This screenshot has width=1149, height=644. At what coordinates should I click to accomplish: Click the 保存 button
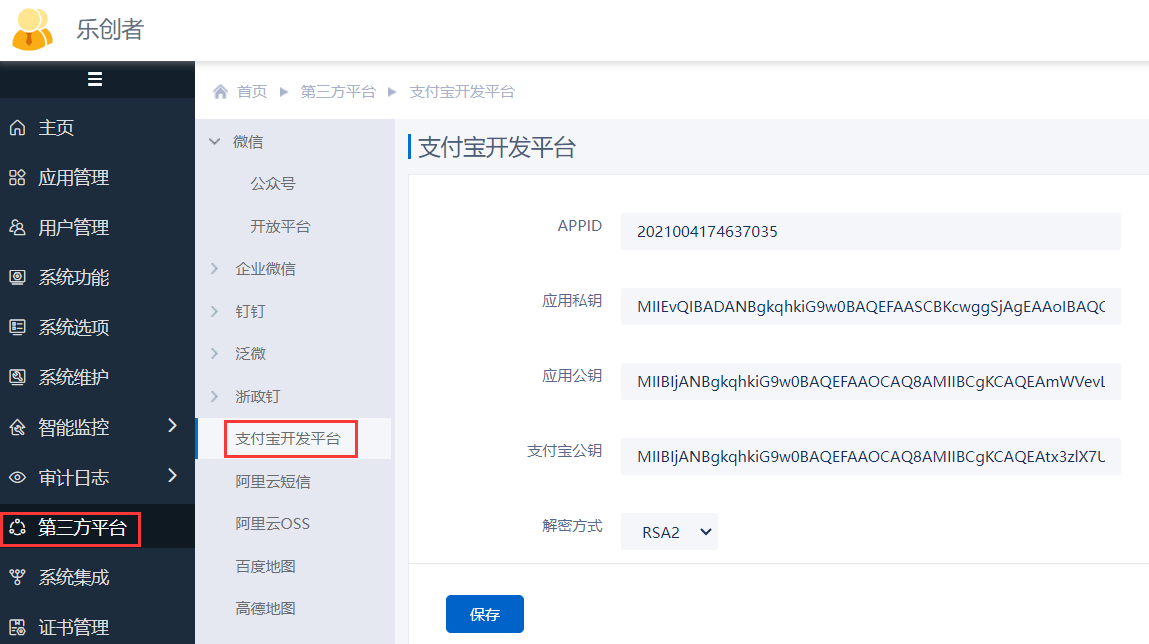pos(484,614)
